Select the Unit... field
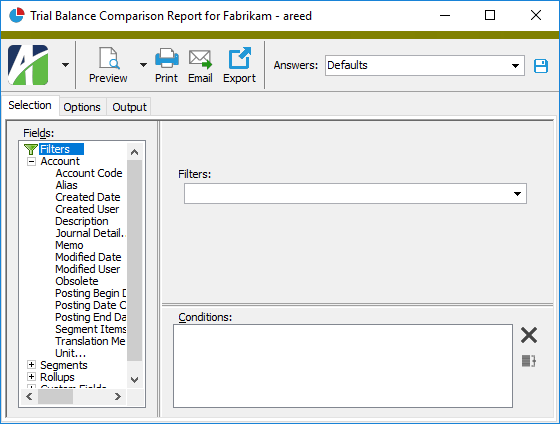Viewport: 560px width, 424px height. [x=70, y=353]
